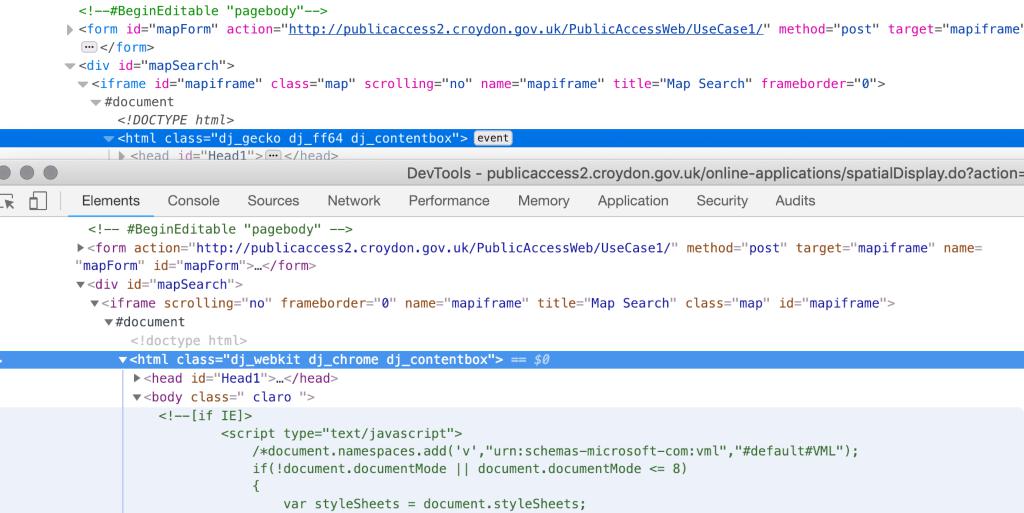Switch to the Network tab

pyautogui.click(x=354, y=201)
